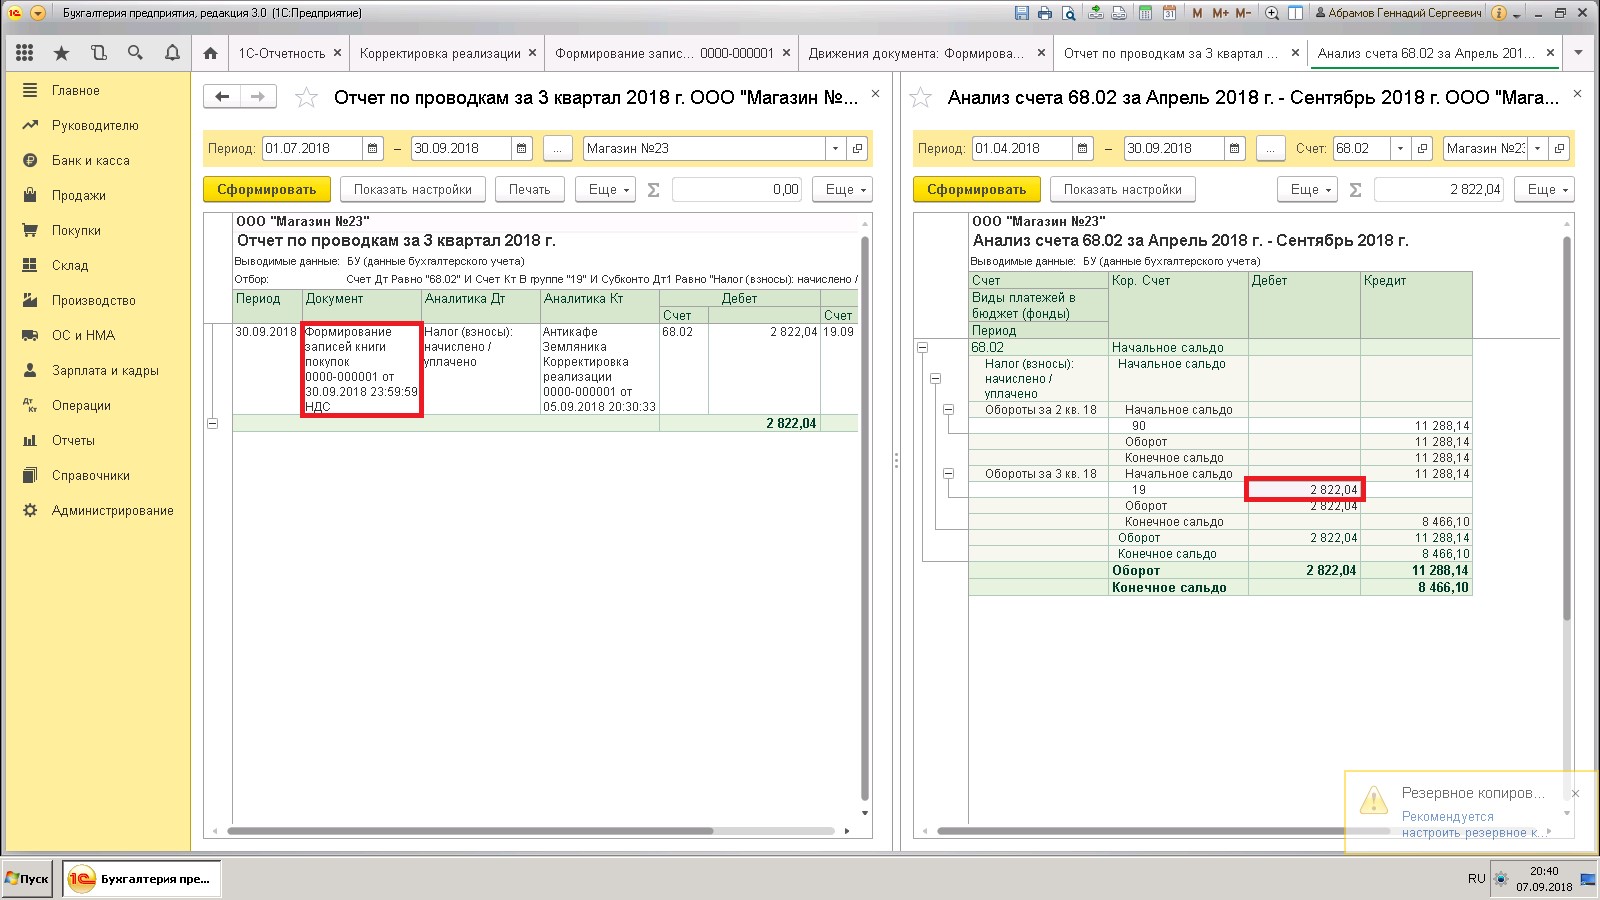Open the notifications bell icon
Image resolution: width=1600 pixels, height=900 pixels.
click(172, 53)
